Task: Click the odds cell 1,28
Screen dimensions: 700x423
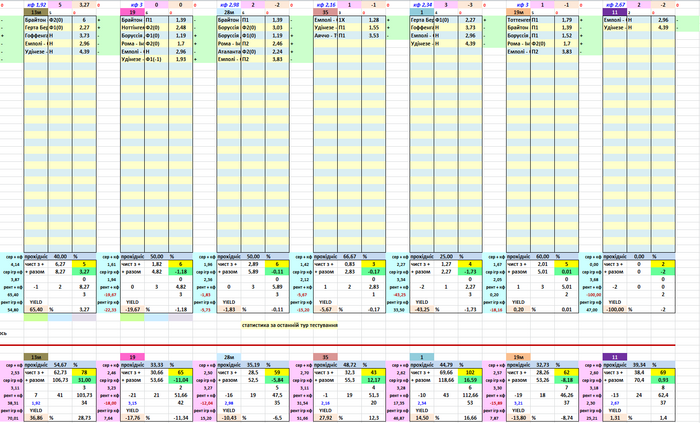Action: pyautogui.click(x=374, y=20)
